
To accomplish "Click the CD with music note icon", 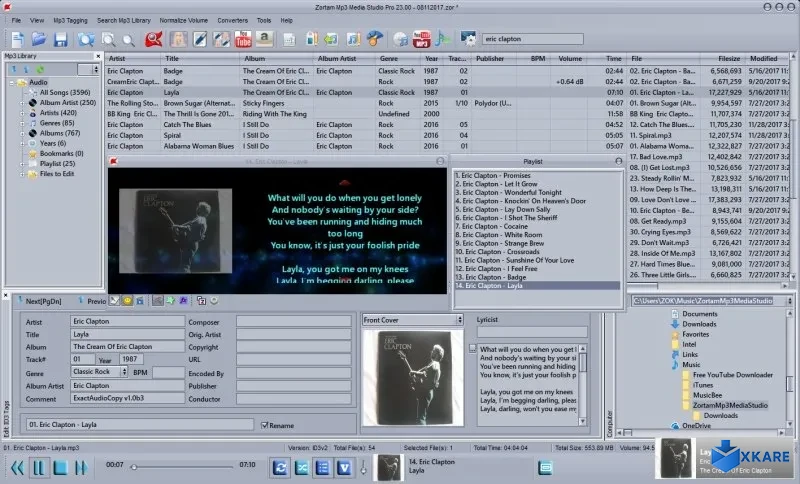I will click(x=401, y=39).
